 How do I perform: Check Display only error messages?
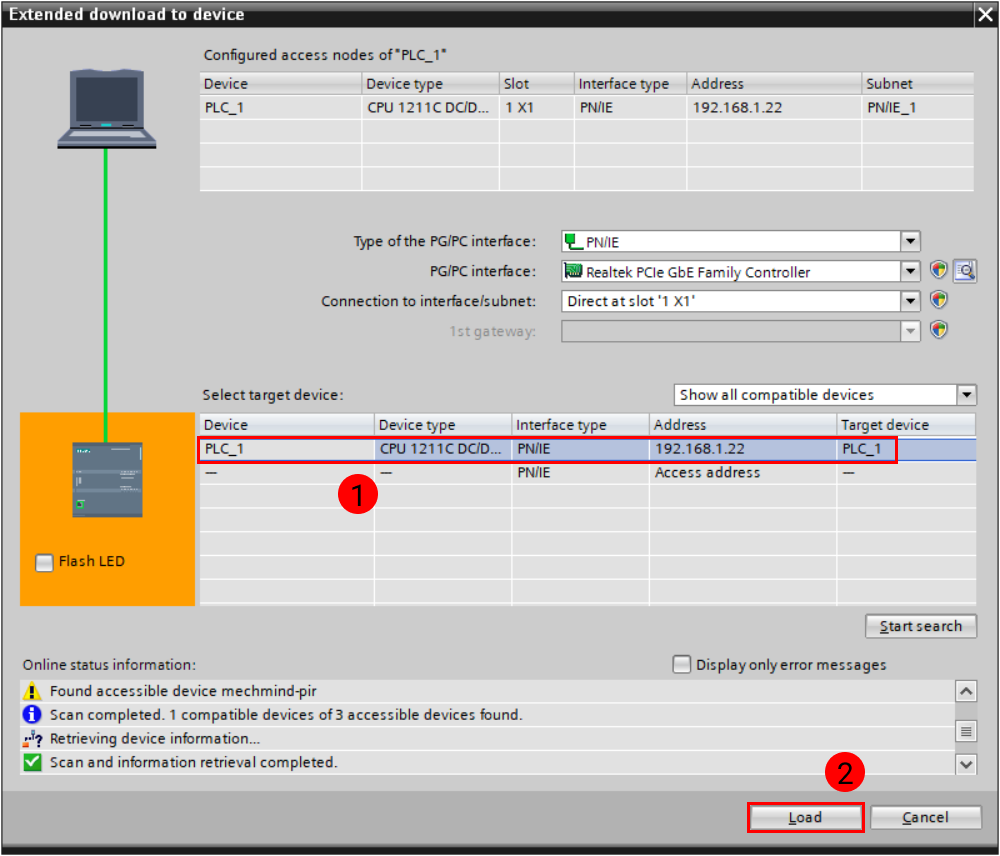(681, 663)
